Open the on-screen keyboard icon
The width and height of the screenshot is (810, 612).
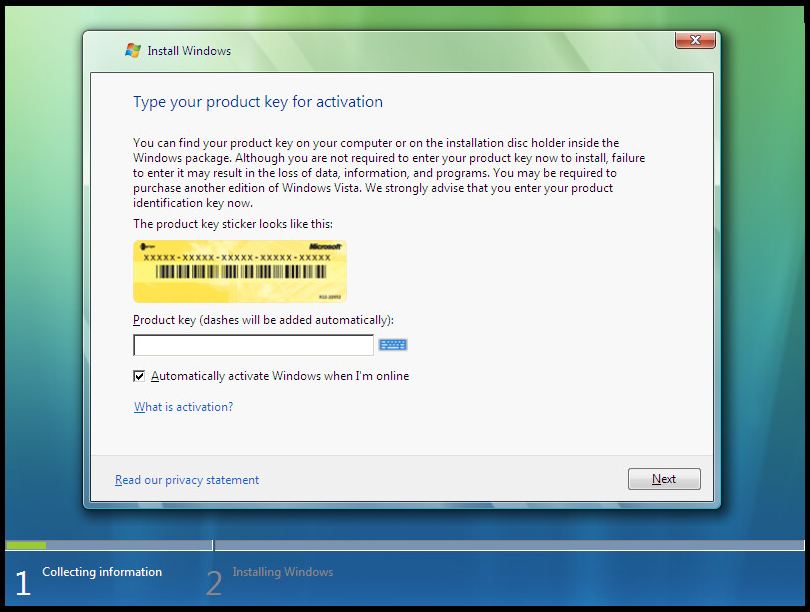(x=393, y=344)
